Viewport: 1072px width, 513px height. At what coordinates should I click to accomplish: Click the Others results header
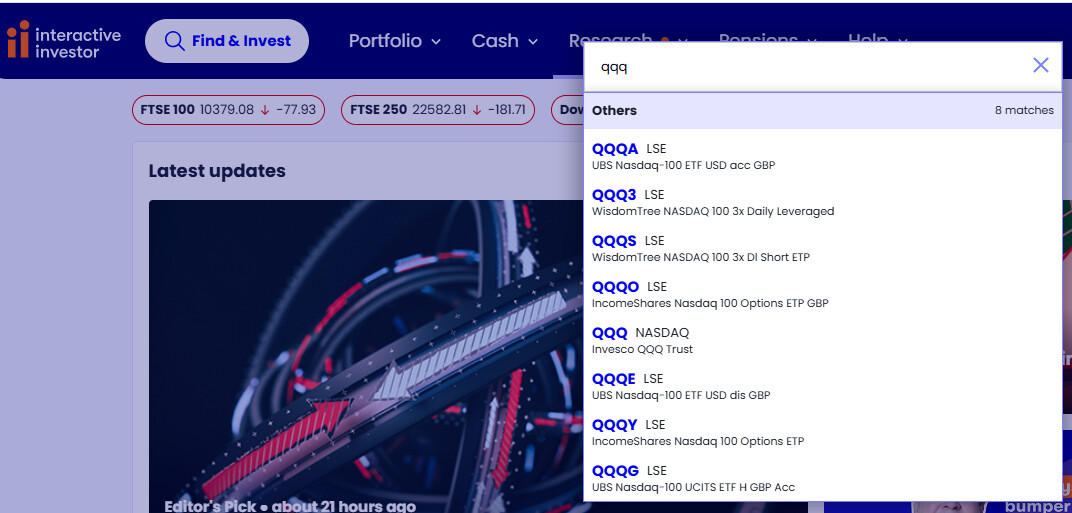click(822, 110)
